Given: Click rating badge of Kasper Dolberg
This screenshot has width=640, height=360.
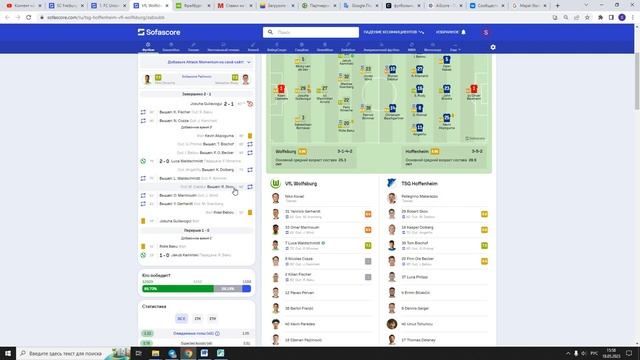Looking at the screenshot, I should [x=484, y=230].
